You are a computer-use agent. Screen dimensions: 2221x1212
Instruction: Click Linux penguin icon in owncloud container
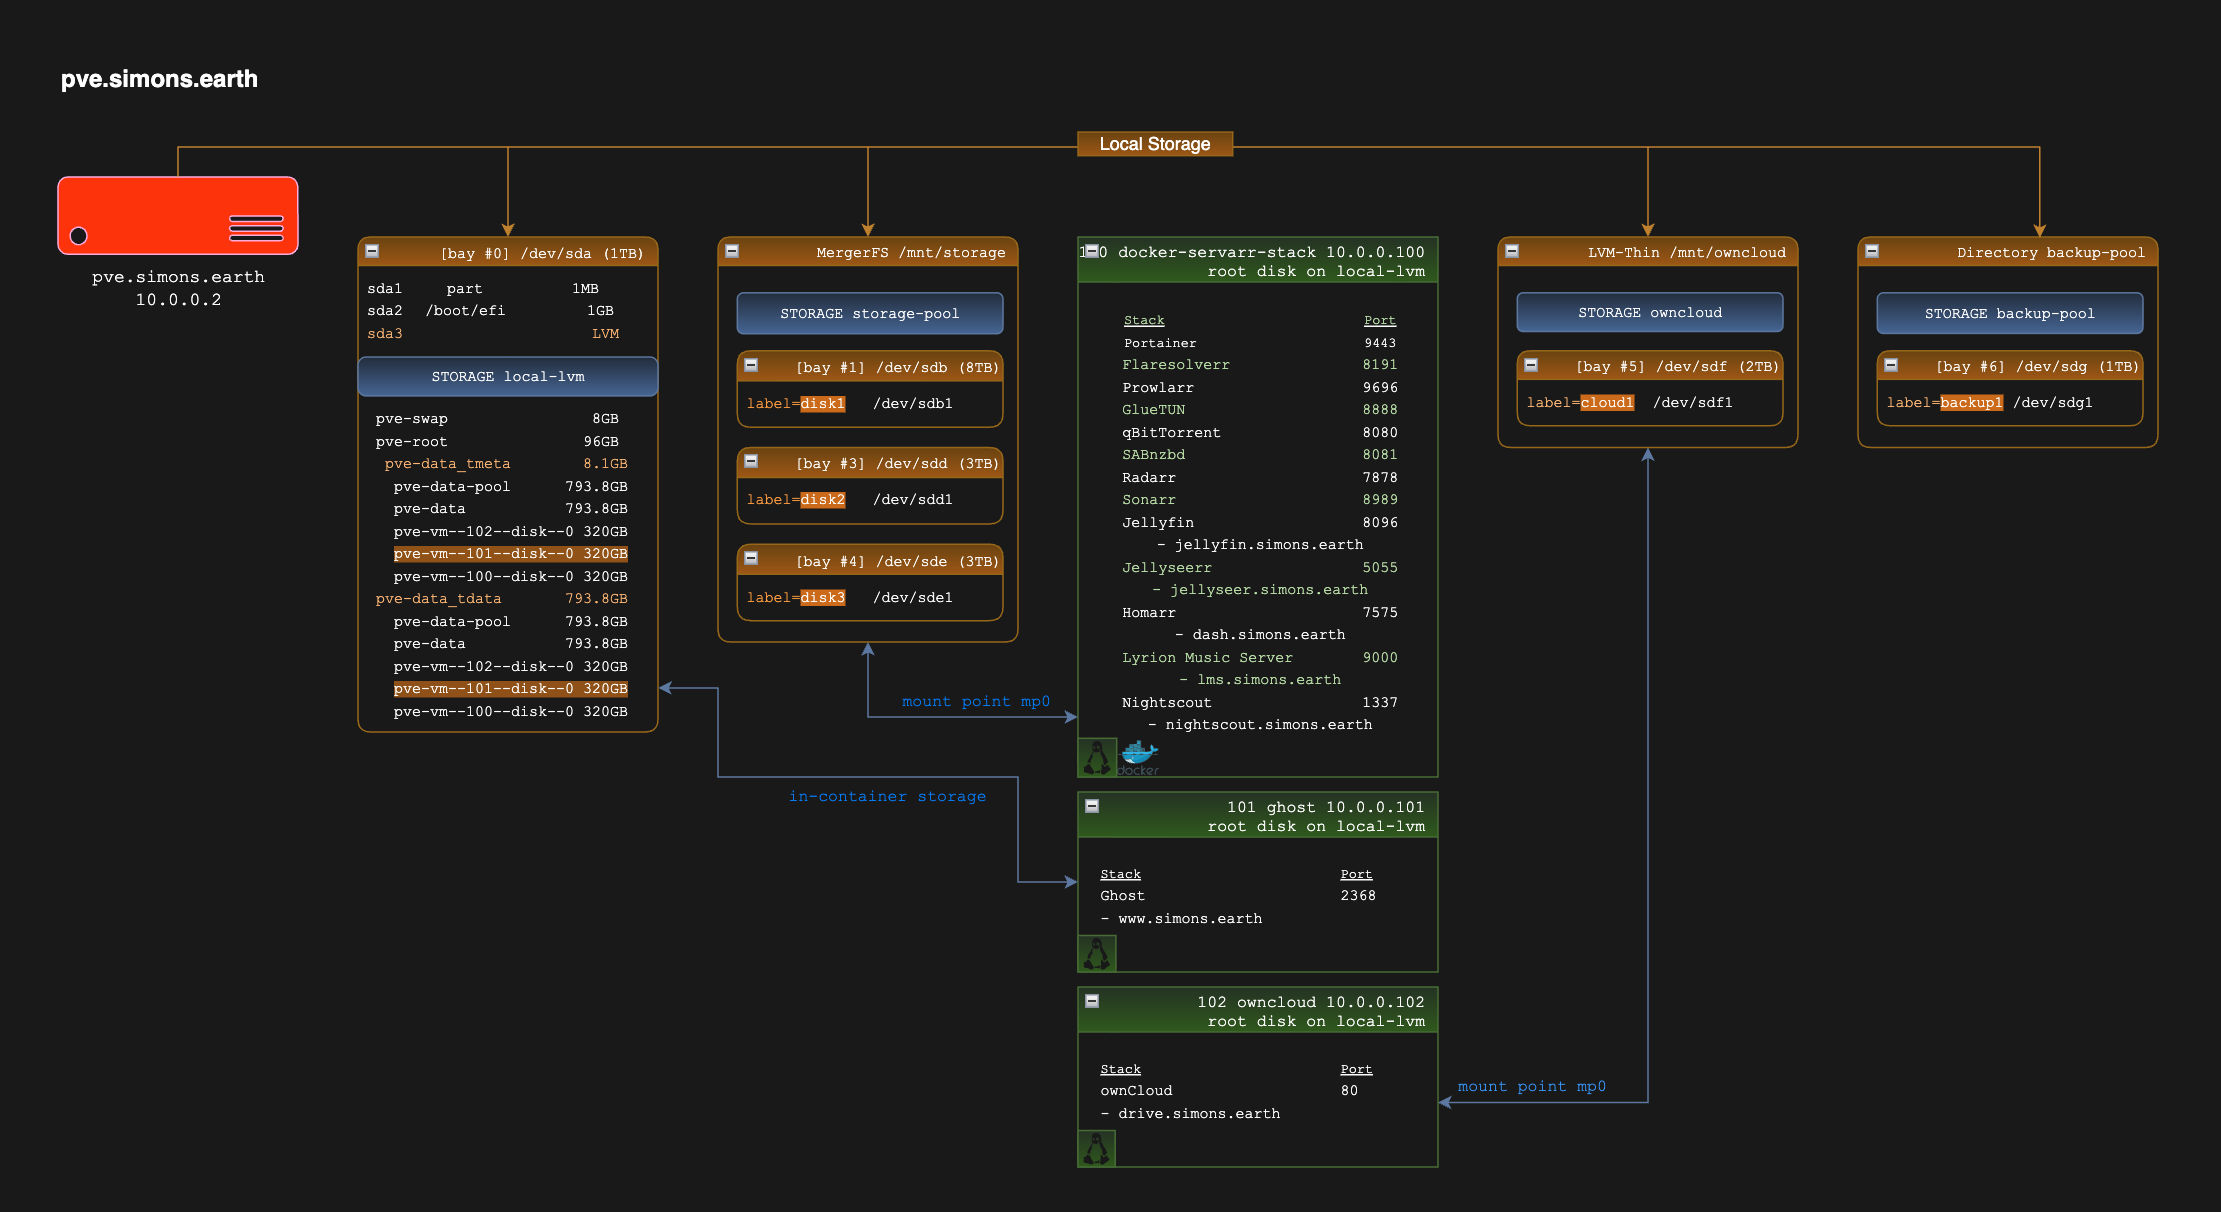point(1097,1149)
